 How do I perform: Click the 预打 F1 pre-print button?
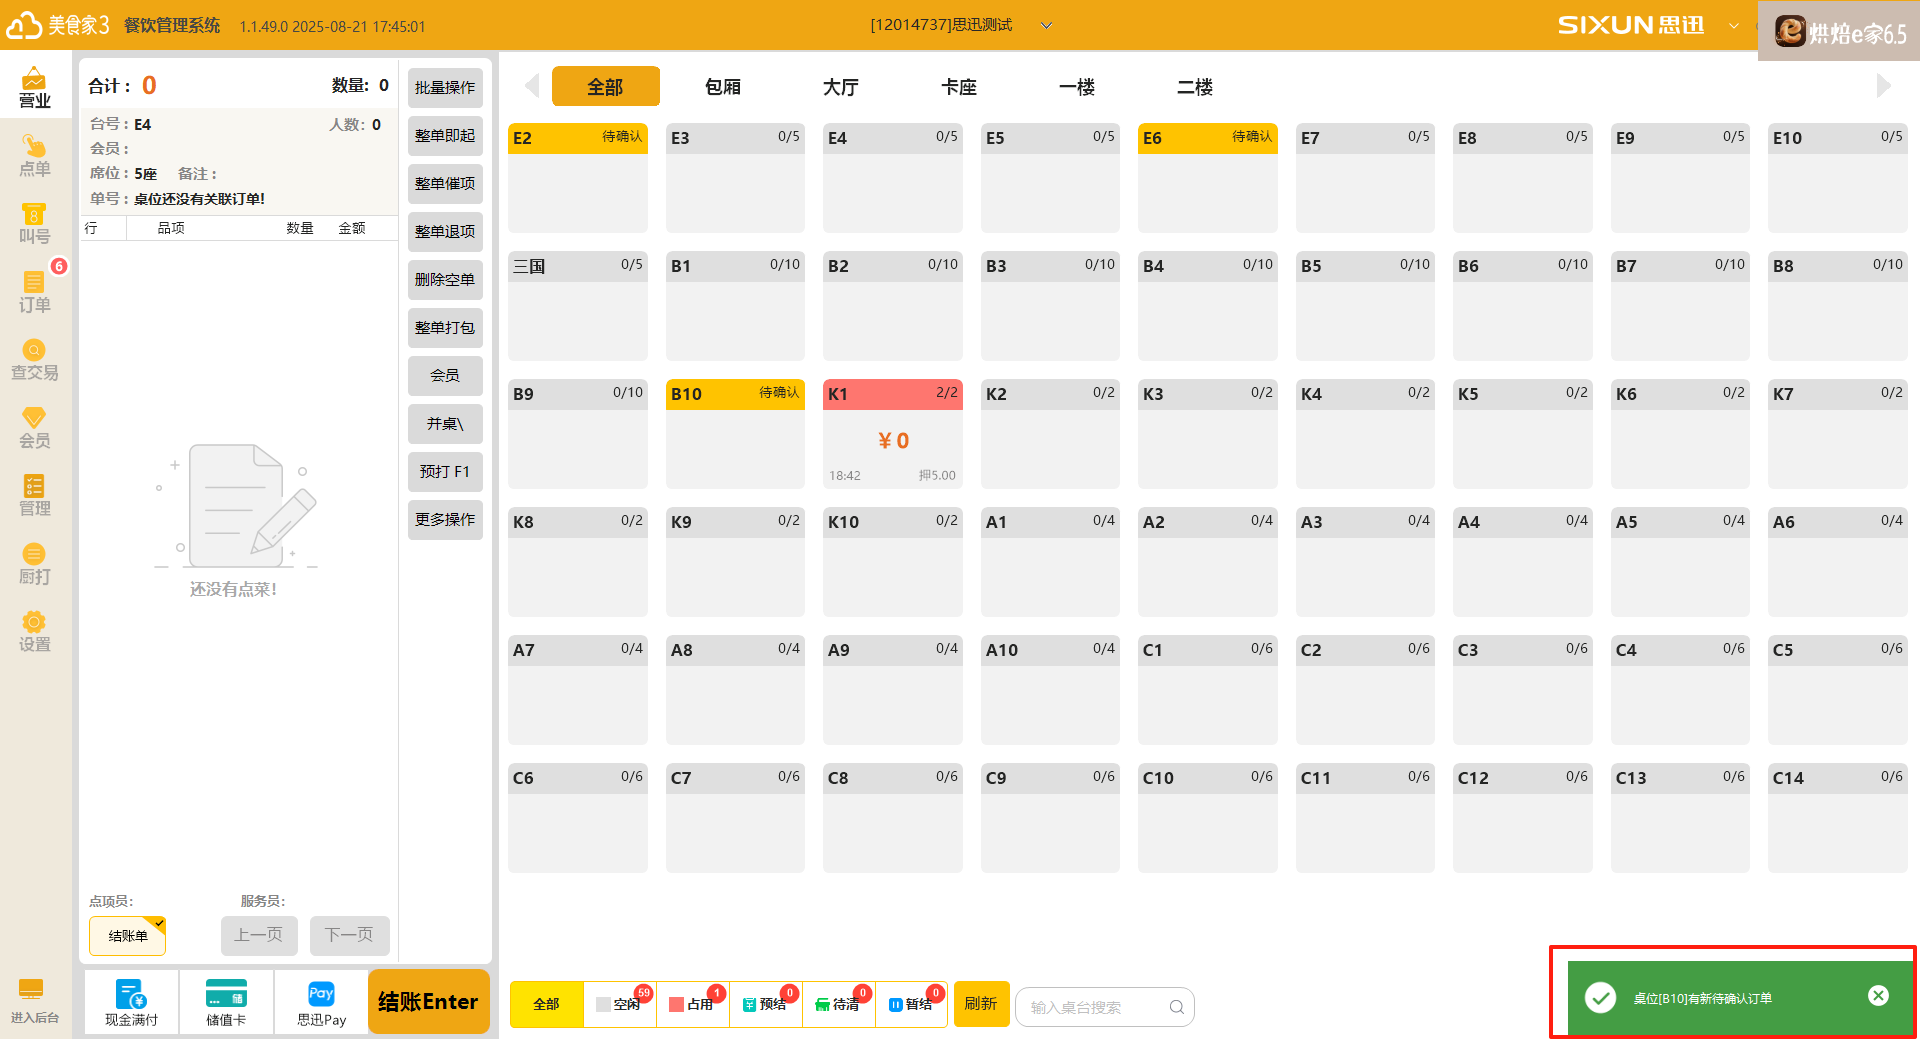[445, 472]
